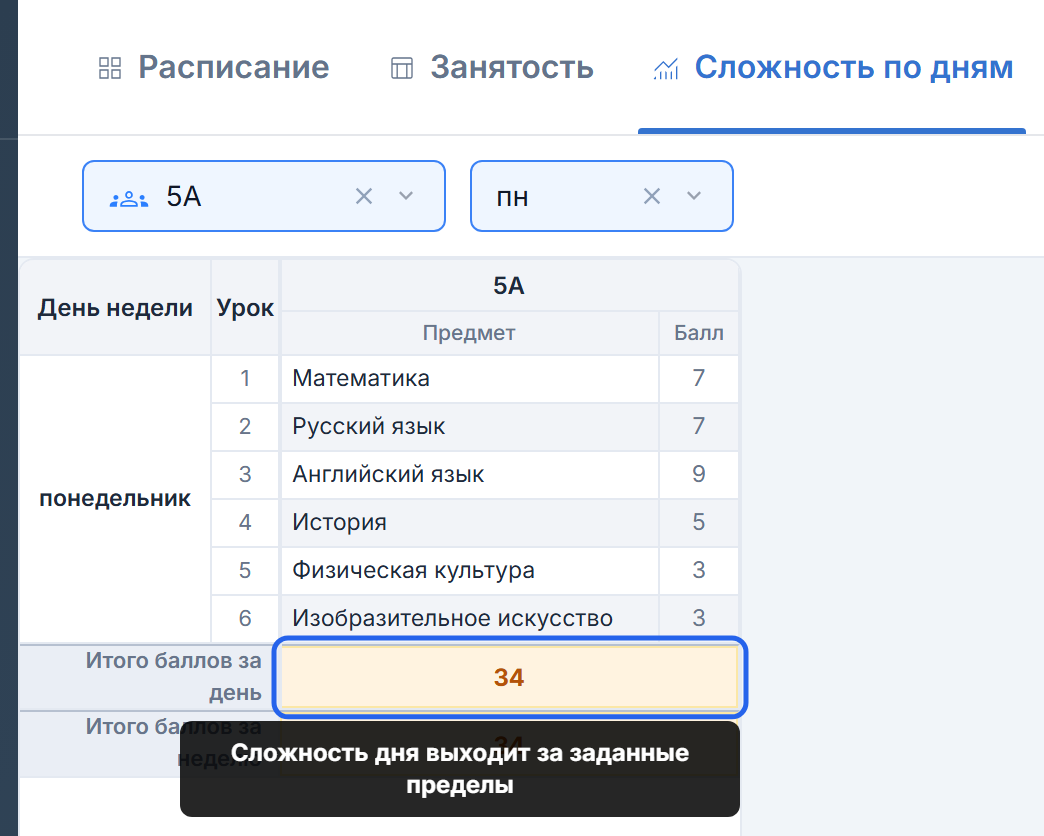Click lesson number 3 cell
The width and height of the screenshot is (1044, 836).
[x=245, y=475]
